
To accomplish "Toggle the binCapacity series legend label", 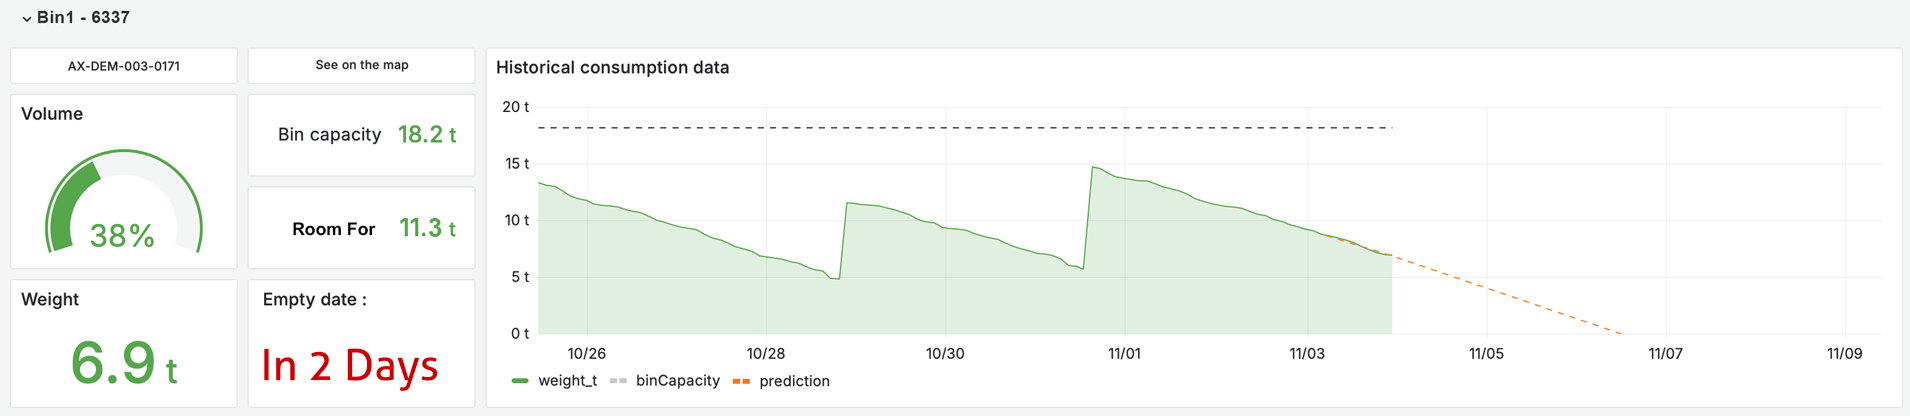I will tap(677, 381).
